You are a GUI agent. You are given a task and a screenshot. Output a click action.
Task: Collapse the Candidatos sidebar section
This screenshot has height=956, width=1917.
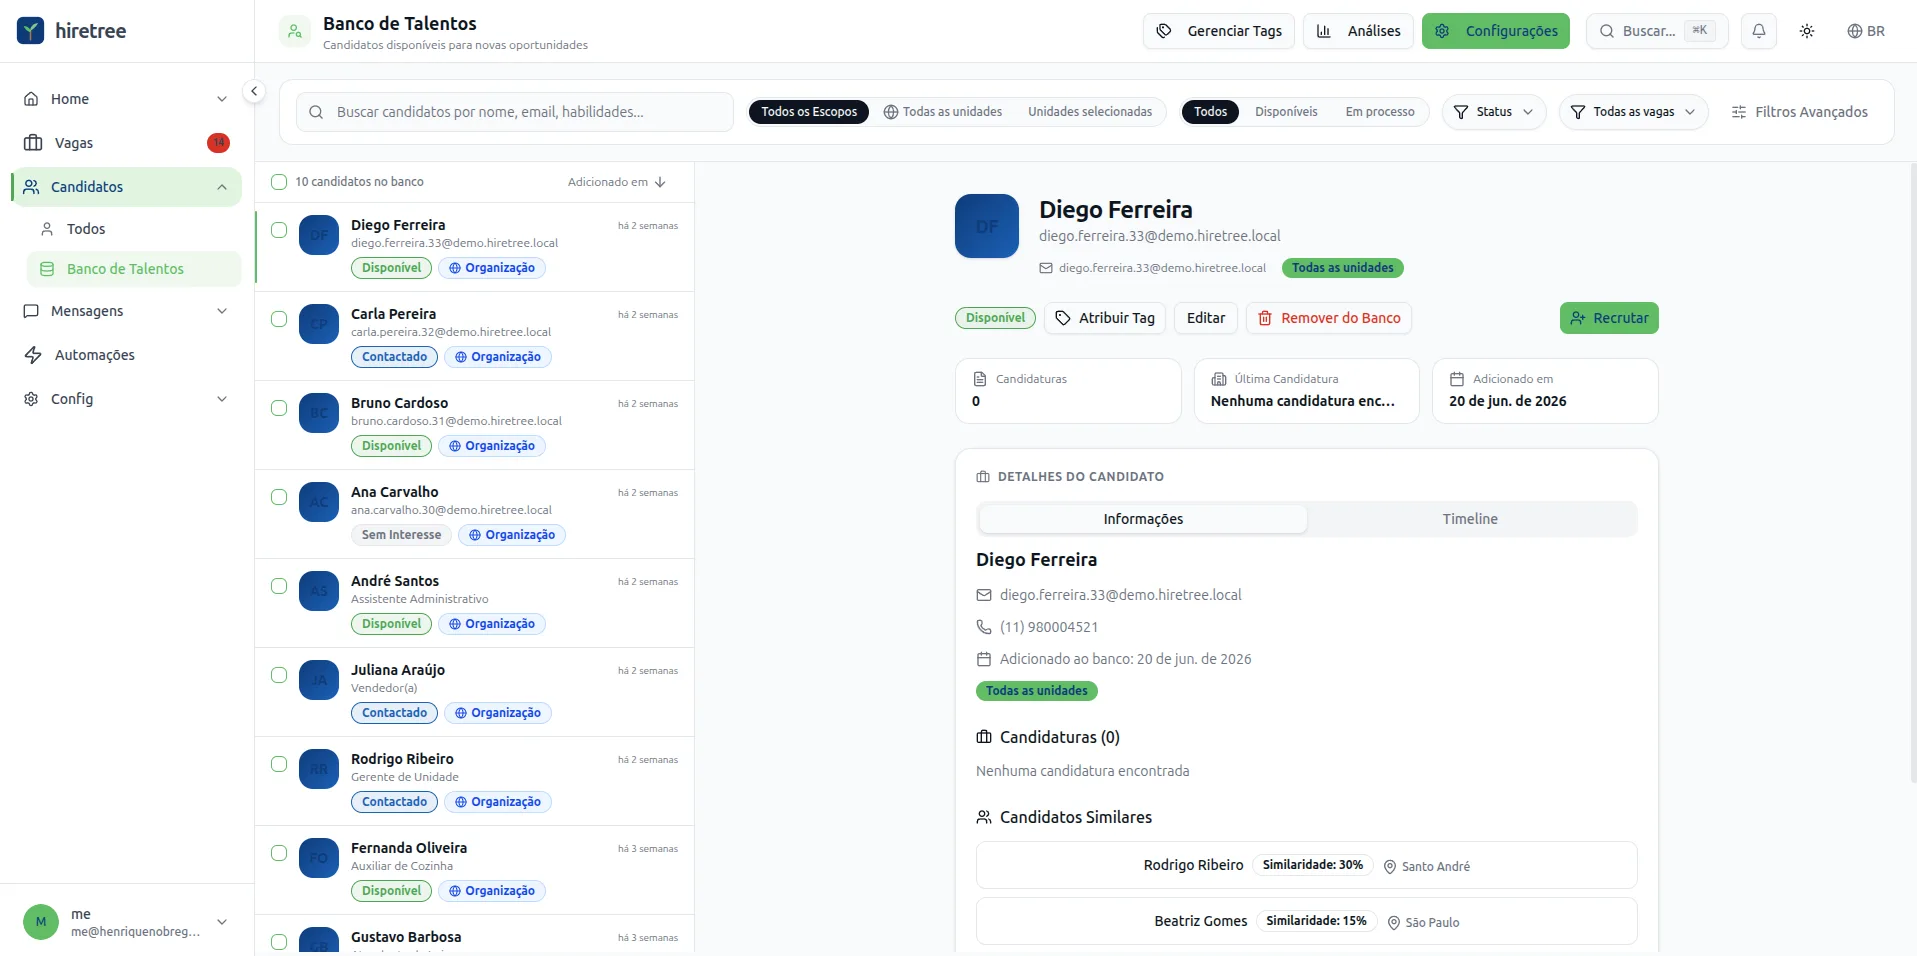pos(222,187)
